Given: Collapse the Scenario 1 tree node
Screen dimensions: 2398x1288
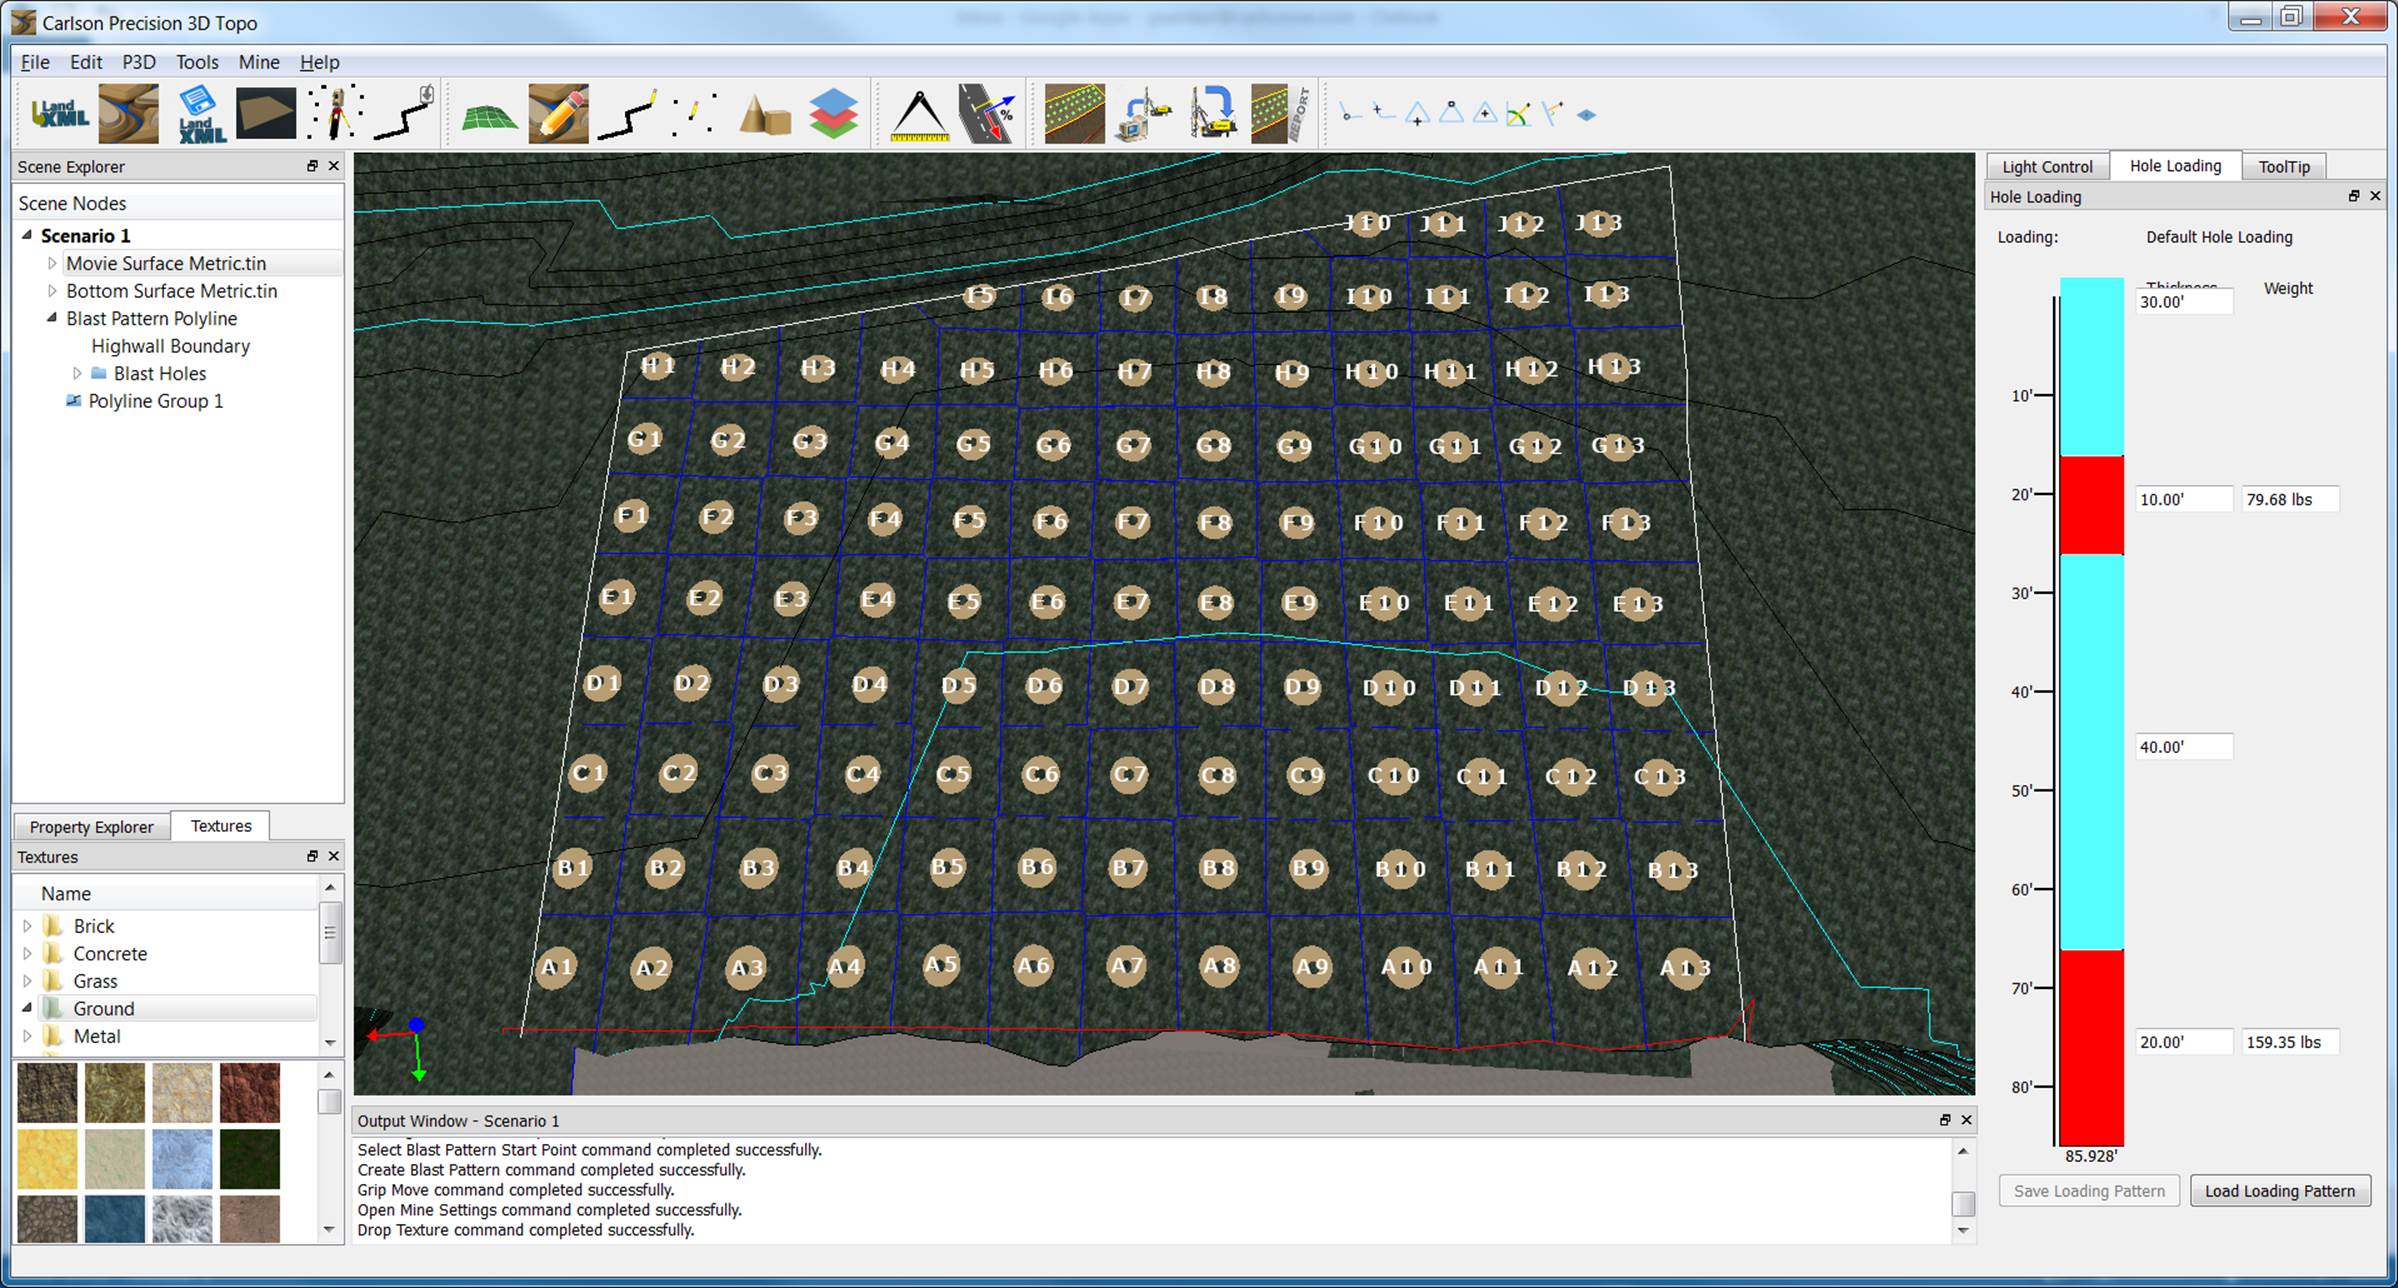Looking at the screenshot, I should click(x=27, y=235).
